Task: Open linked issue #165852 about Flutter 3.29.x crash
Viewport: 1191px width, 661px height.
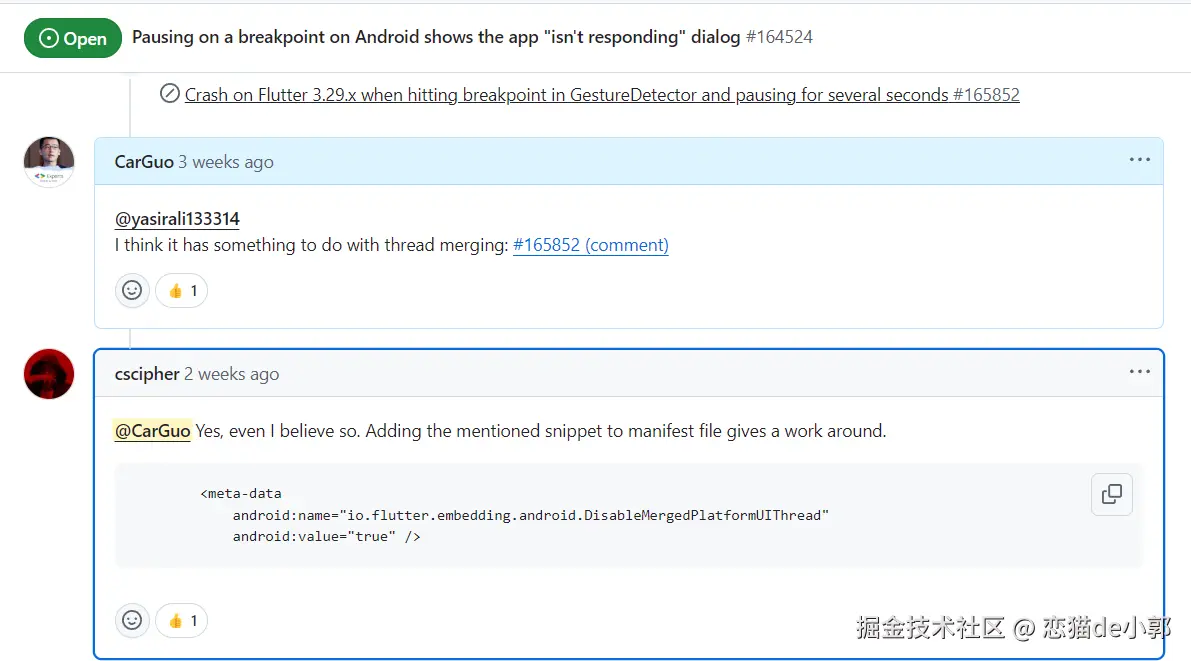Action: click(602, 95)
